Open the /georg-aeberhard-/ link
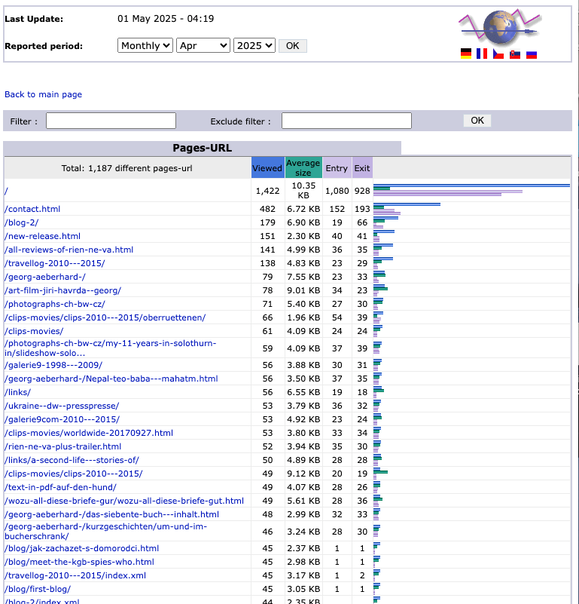The width and height of the screenshot is (579, 604). click(45, 277)
